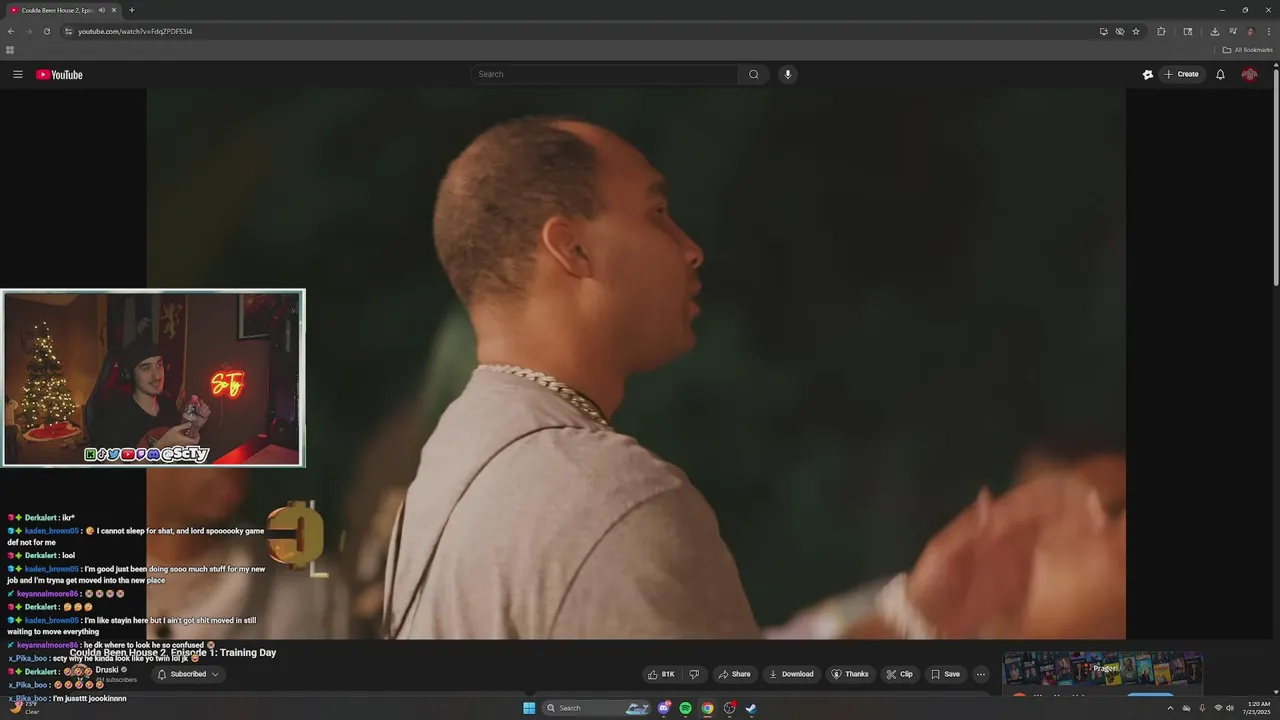Go to the YouTube home logo
The width and height of the screenshot is (1280, 720).
click(59, 74)
